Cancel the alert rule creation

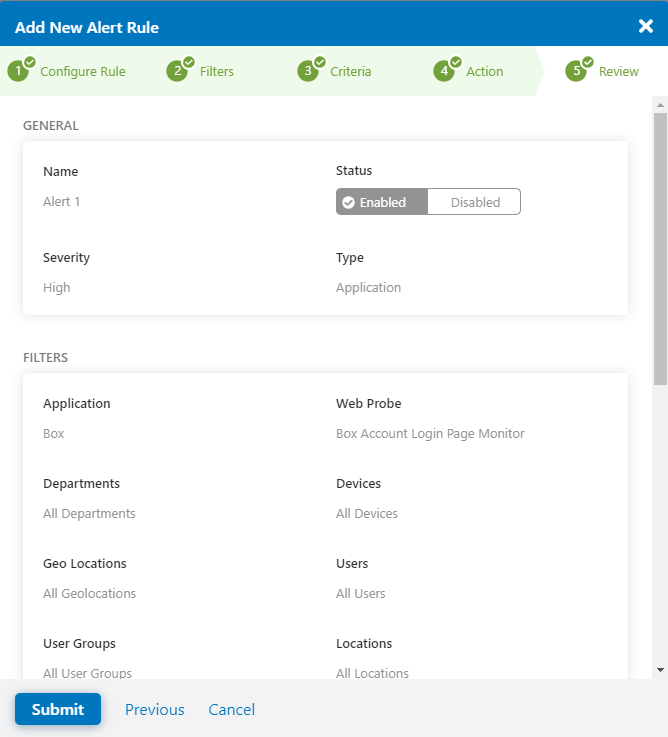[x=231, y=709]
